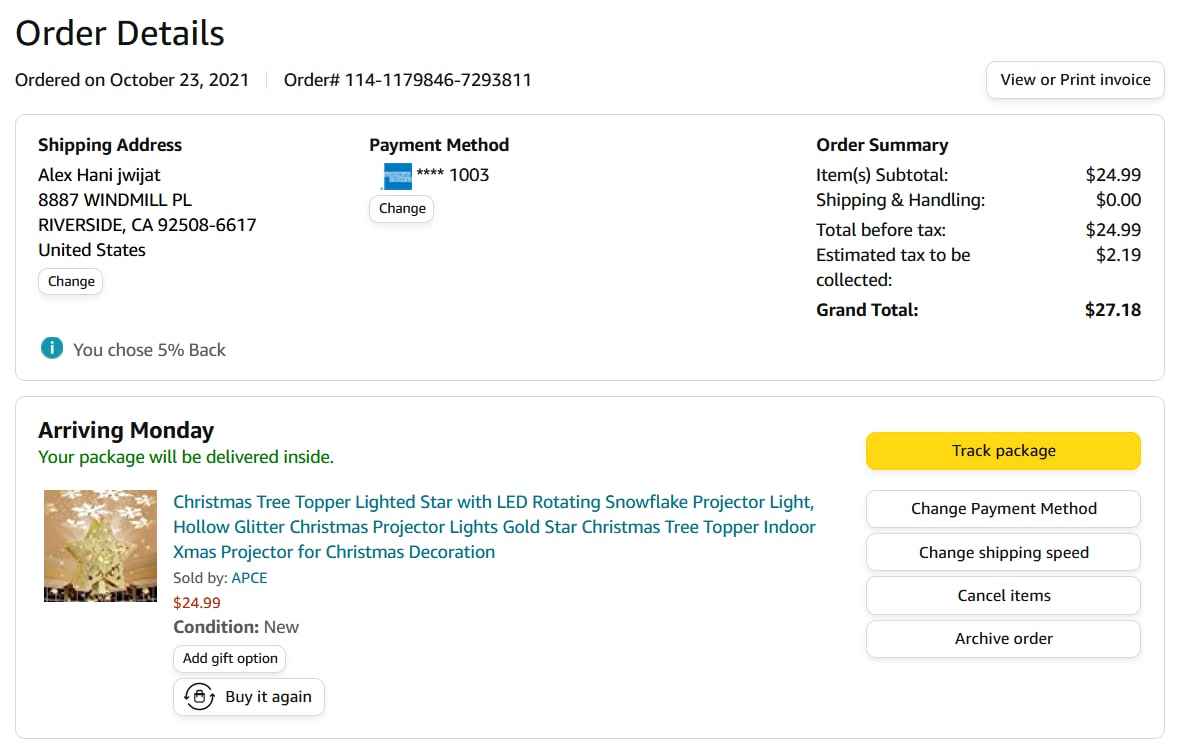Click the Buy it again button label

point(268,697)
